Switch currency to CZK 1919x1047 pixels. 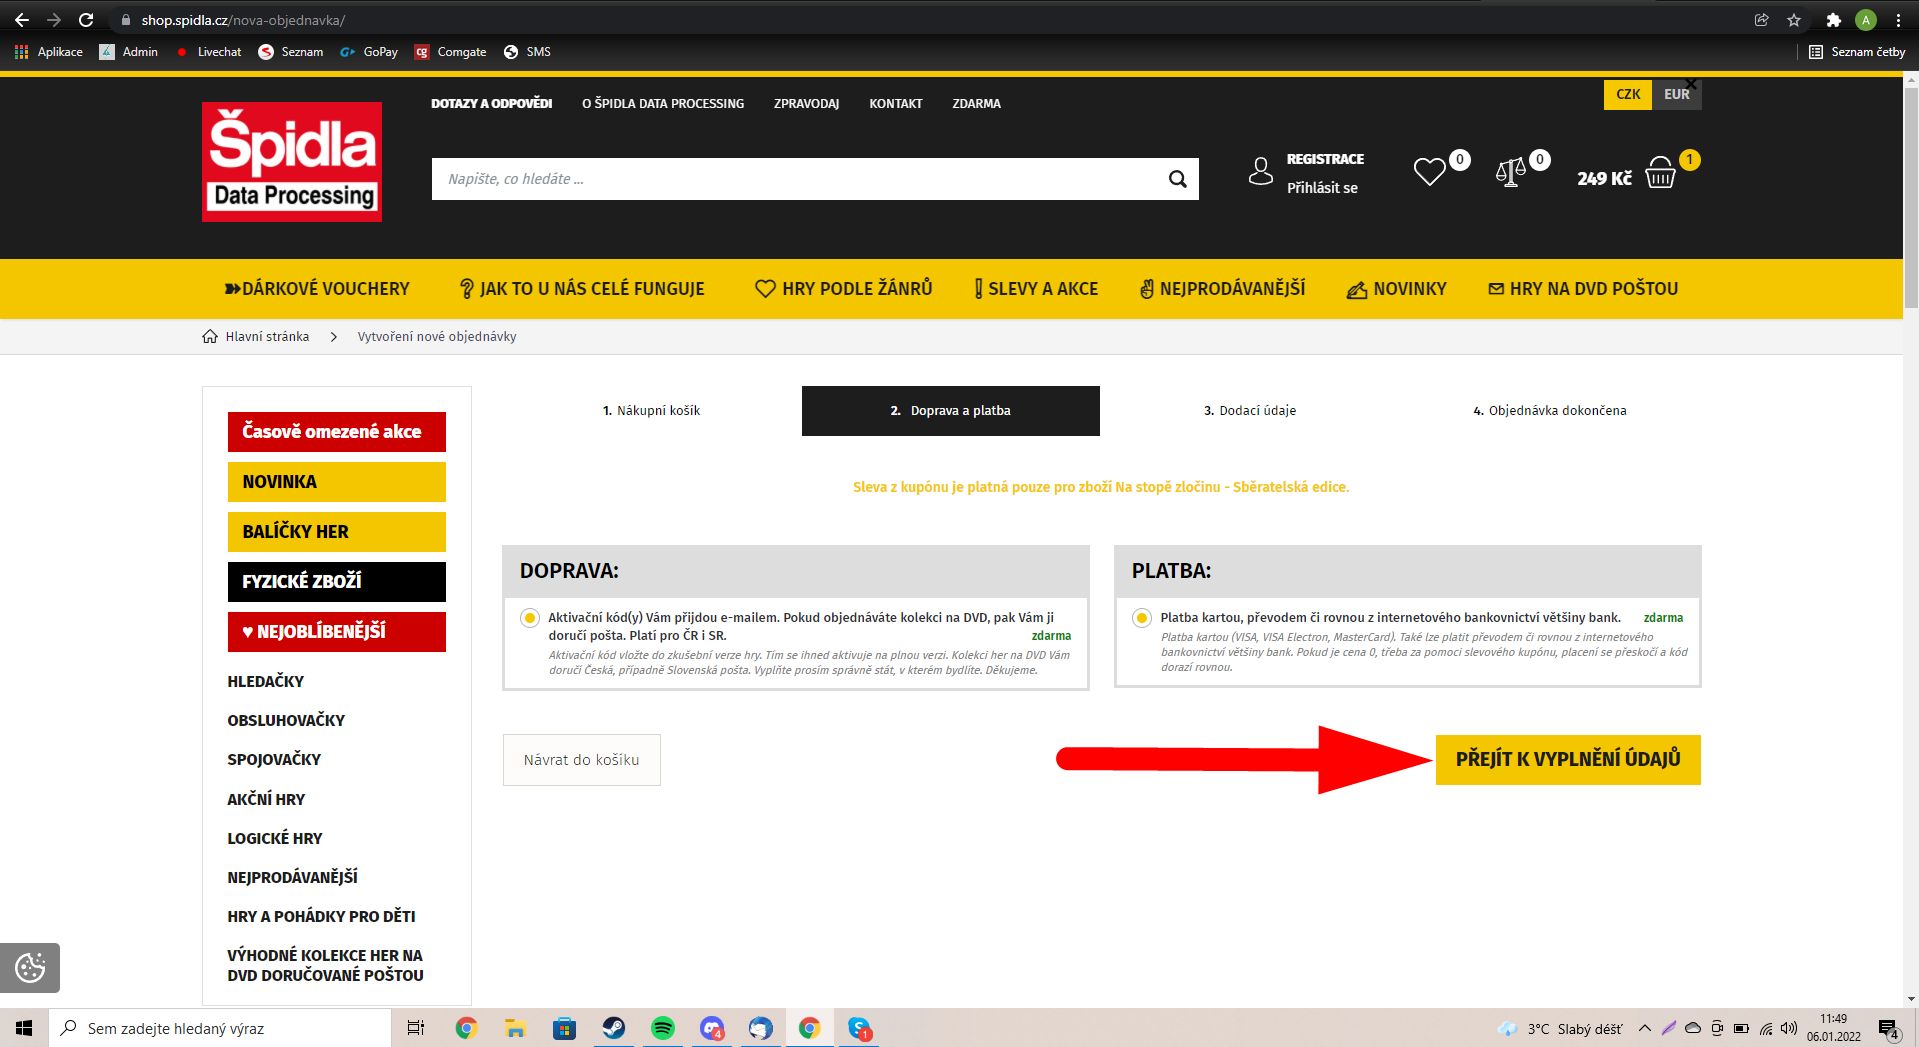coord(1628,94)
